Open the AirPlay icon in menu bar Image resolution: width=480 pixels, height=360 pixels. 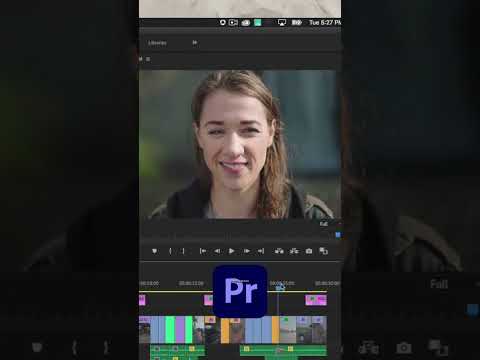pos(282,22)
